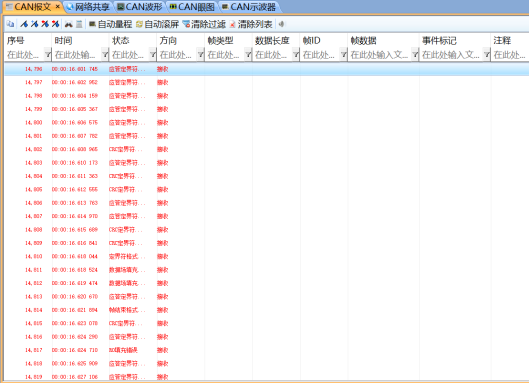529x383 pixels.
Task: Click the 注释 column header
Action: (x=510, y=41)
